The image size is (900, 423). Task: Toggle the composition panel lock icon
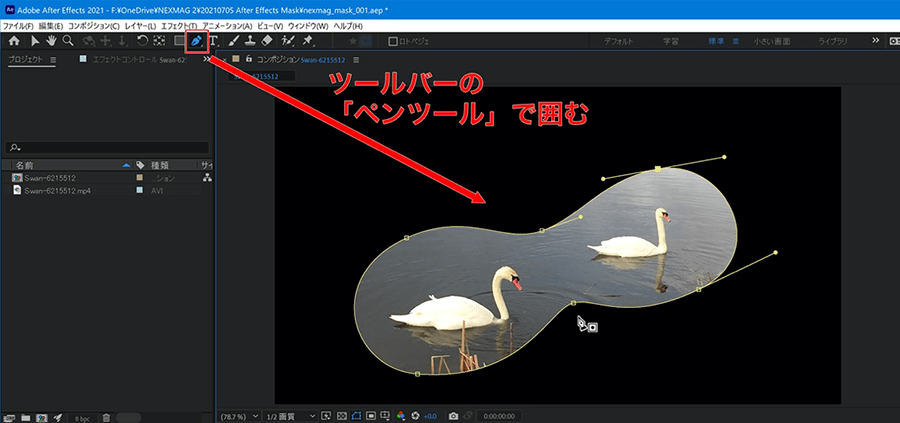[247, 59]
